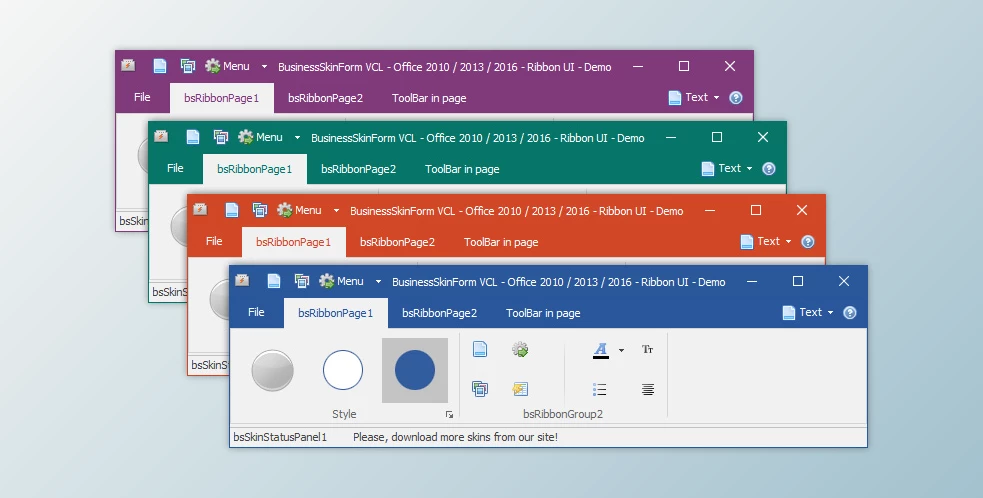Expand quick access dropdown arrow in blue window
Image resolution: width=983 pixels, height=498 pixels.
(378, 282)
